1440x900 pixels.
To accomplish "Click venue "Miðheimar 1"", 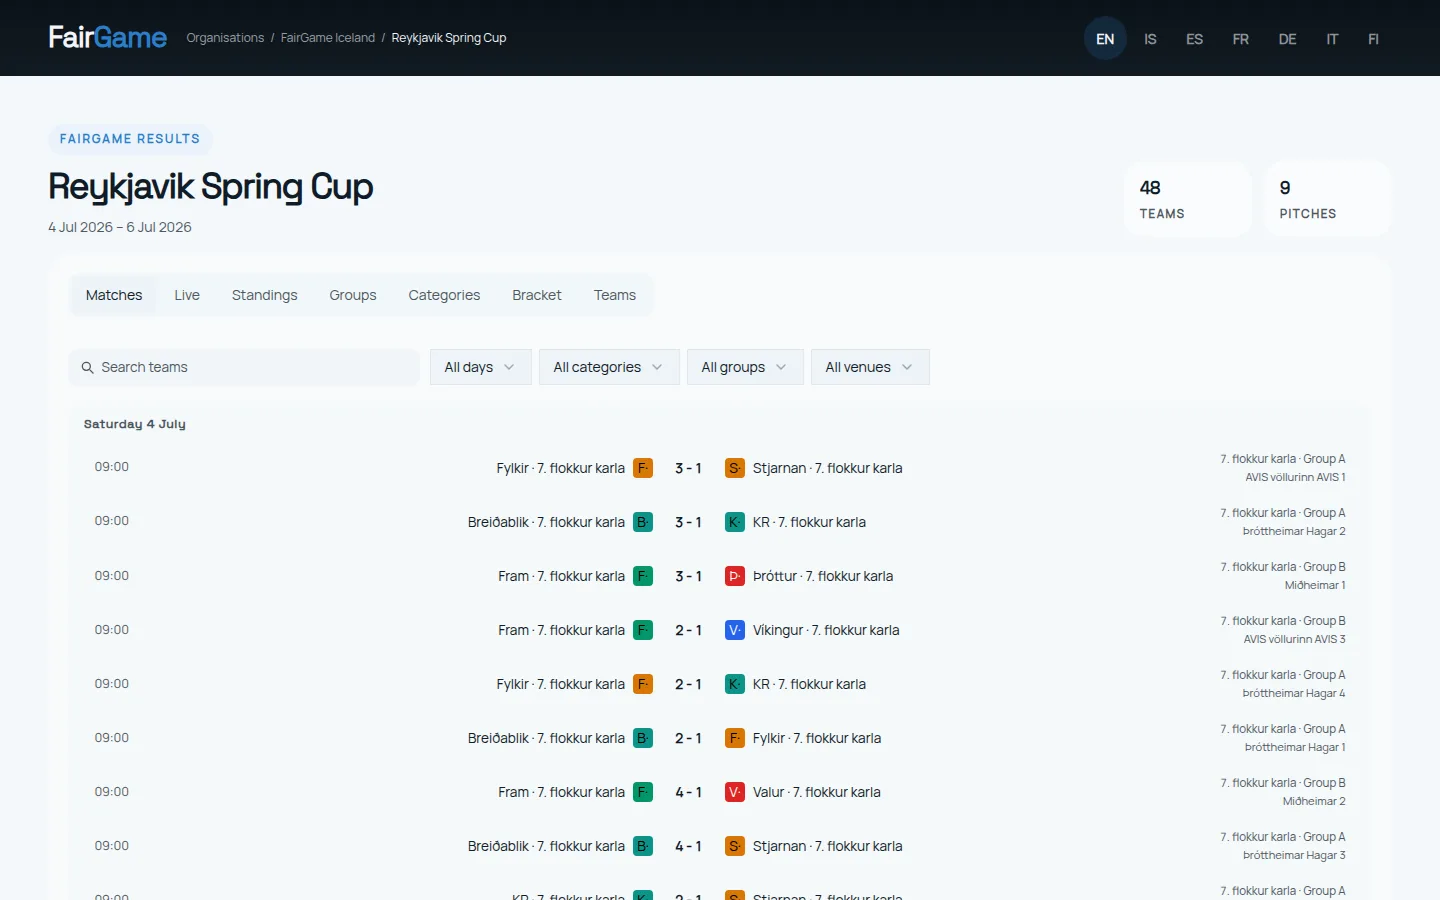I will [x=1315, y=585].
